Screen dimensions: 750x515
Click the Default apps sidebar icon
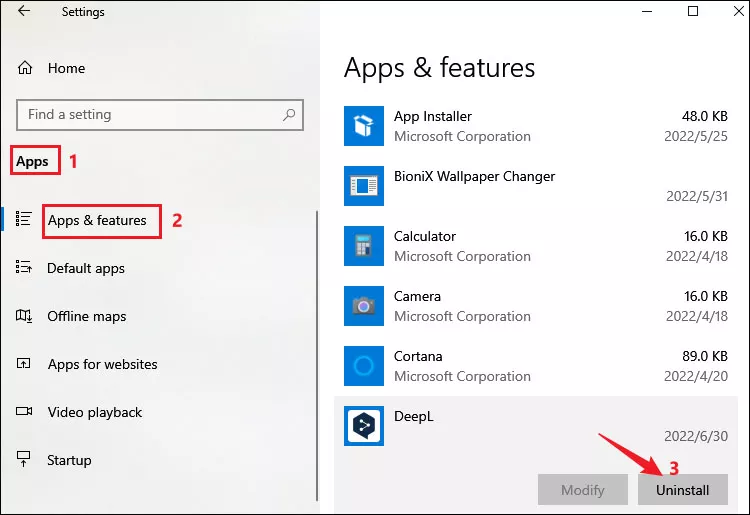[23, 267]
